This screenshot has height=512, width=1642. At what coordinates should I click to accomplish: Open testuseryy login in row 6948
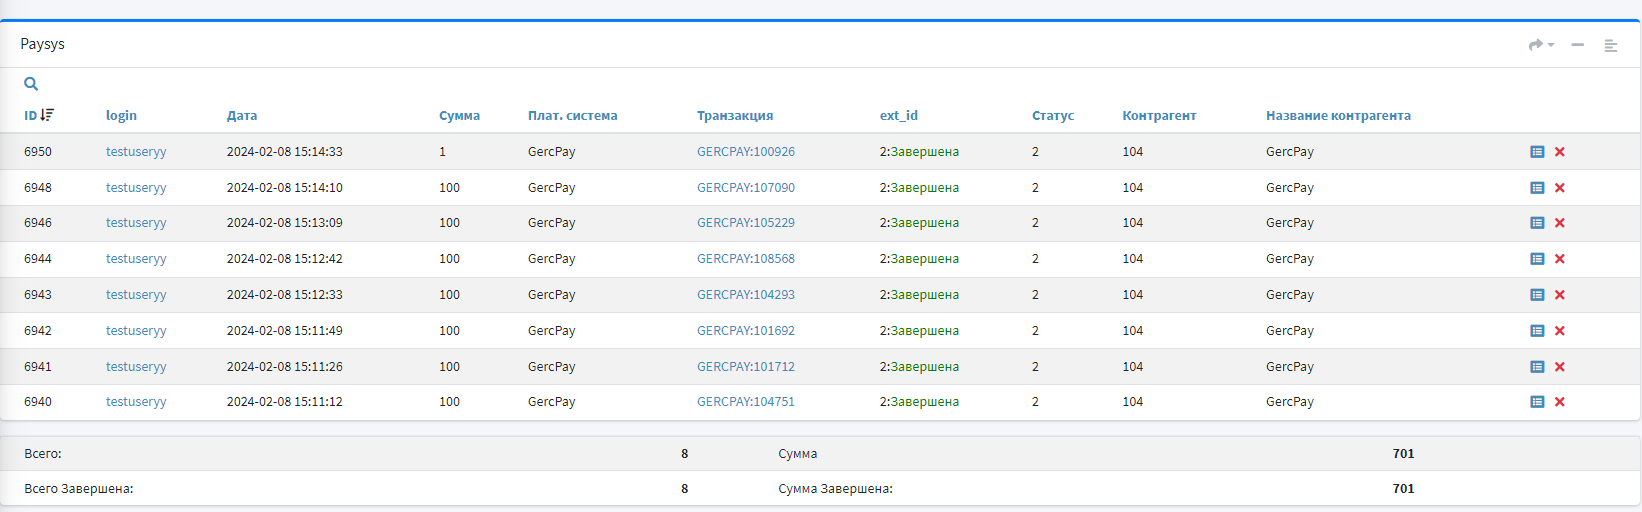(136, 188)
